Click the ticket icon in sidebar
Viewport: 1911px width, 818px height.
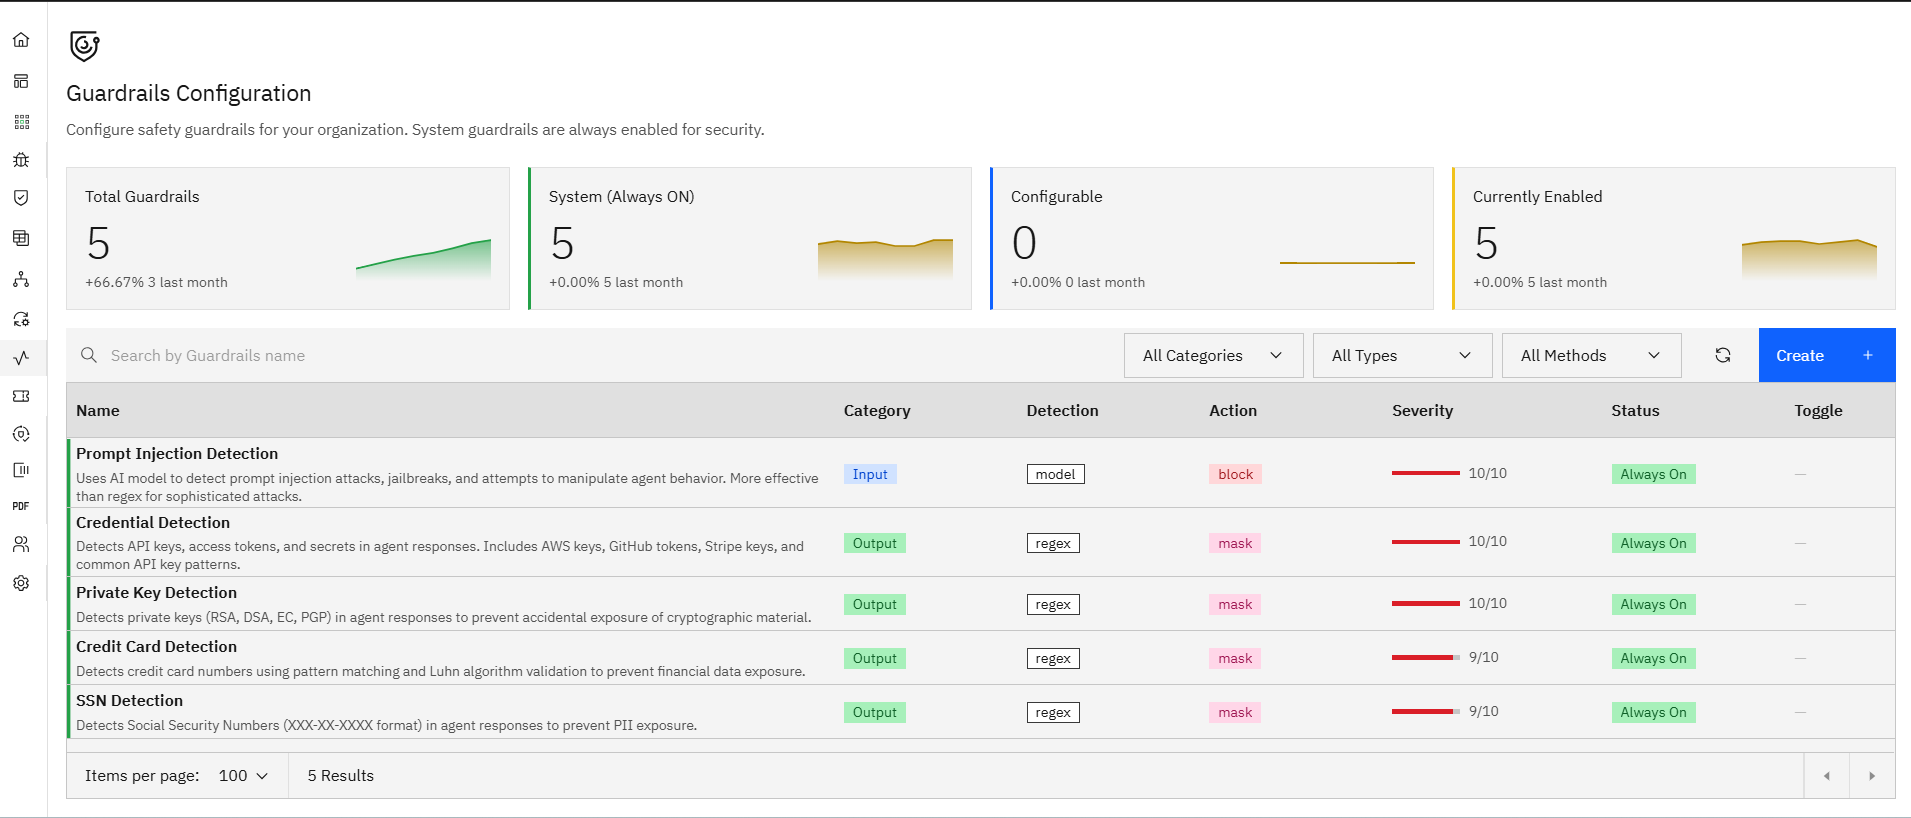[x=21, y=396]
